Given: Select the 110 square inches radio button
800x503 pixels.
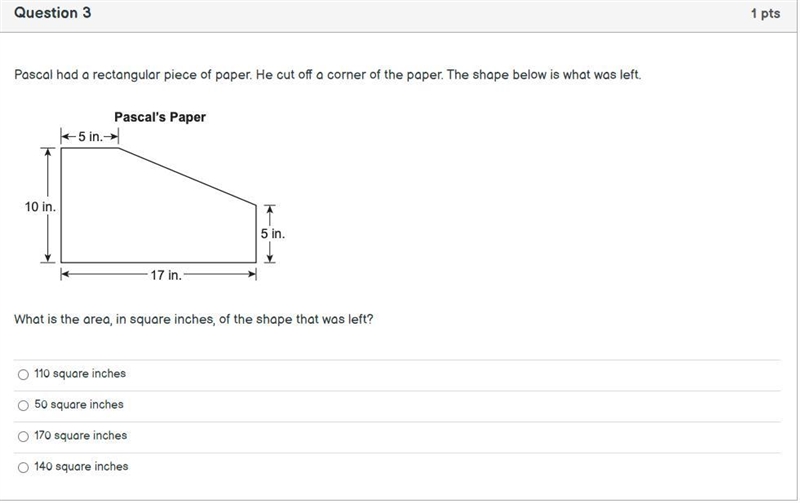Looking at the screenshot, I should point(23,374).
